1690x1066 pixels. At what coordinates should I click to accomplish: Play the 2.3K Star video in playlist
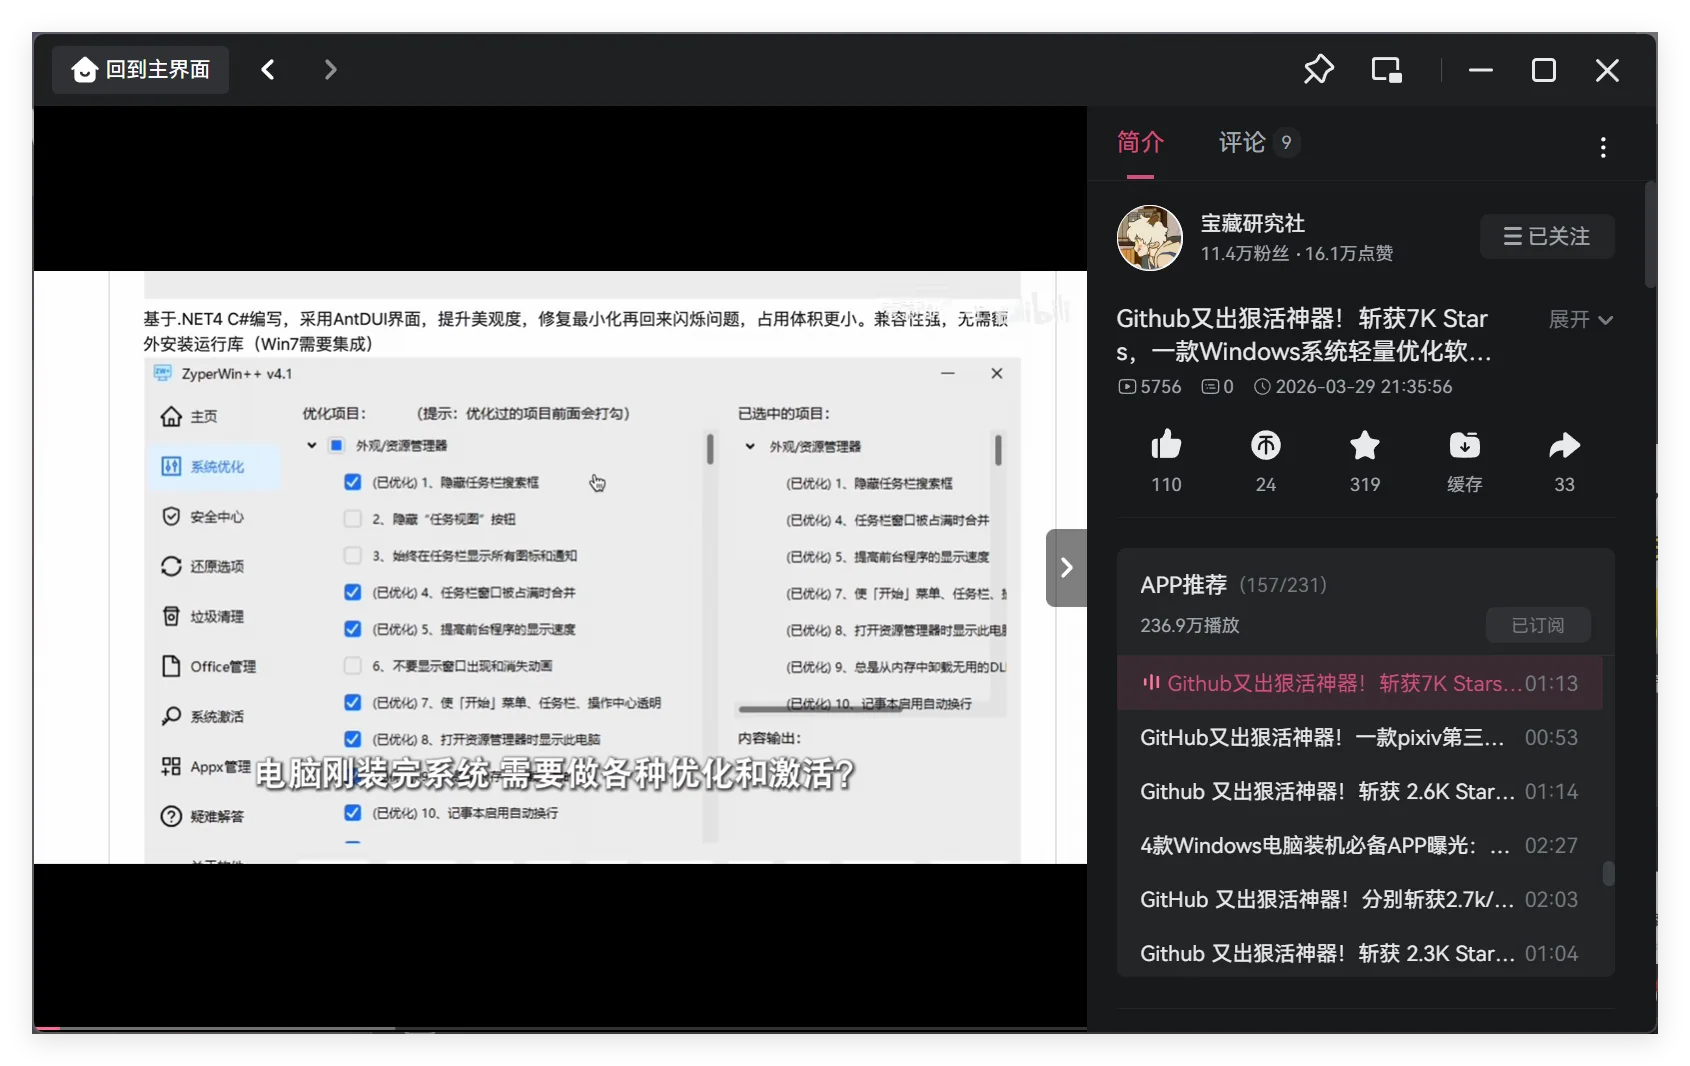click(x=1360, y=954)
